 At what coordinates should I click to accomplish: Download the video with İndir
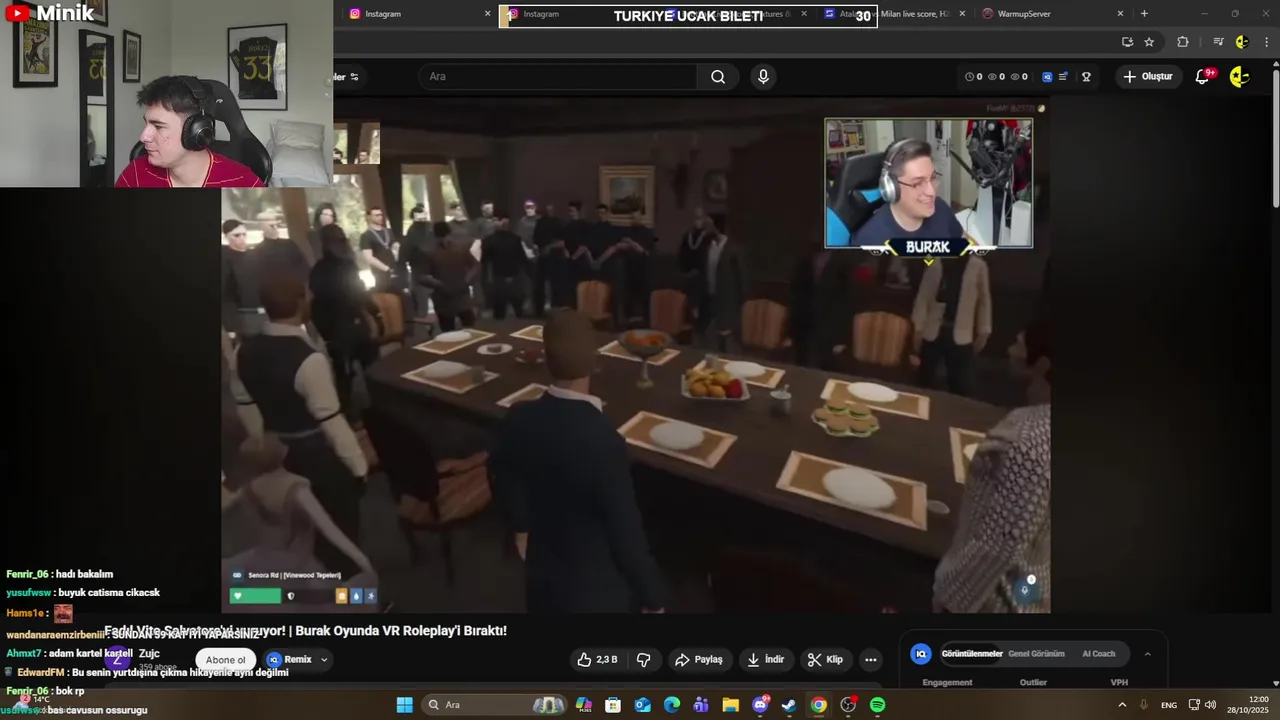point(766,660)
